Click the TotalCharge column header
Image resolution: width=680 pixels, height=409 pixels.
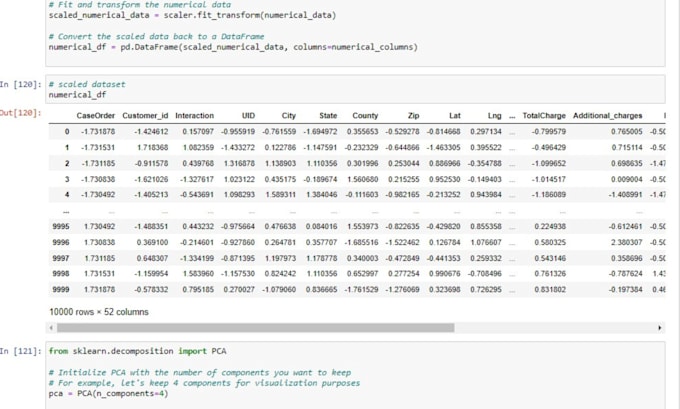(x=544, y=116)
